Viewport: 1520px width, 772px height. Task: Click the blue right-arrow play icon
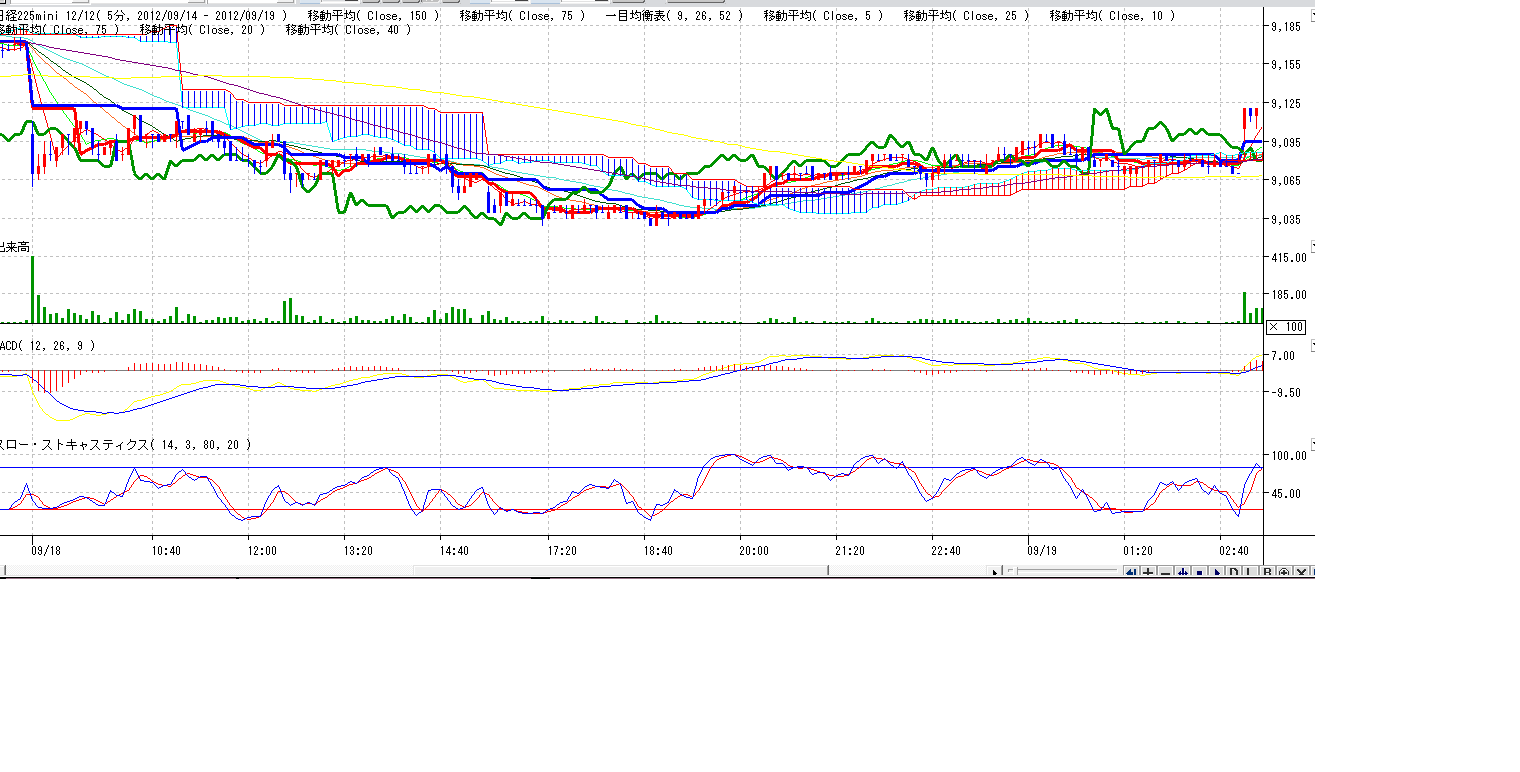(x=1216, y=572)
